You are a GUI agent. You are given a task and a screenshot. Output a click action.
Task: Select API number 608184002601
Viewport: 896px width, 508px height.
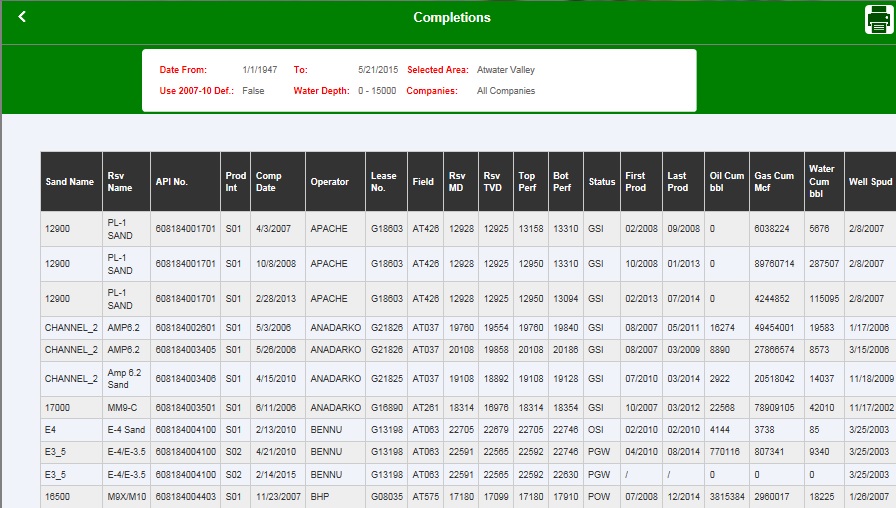pos(185,327)
